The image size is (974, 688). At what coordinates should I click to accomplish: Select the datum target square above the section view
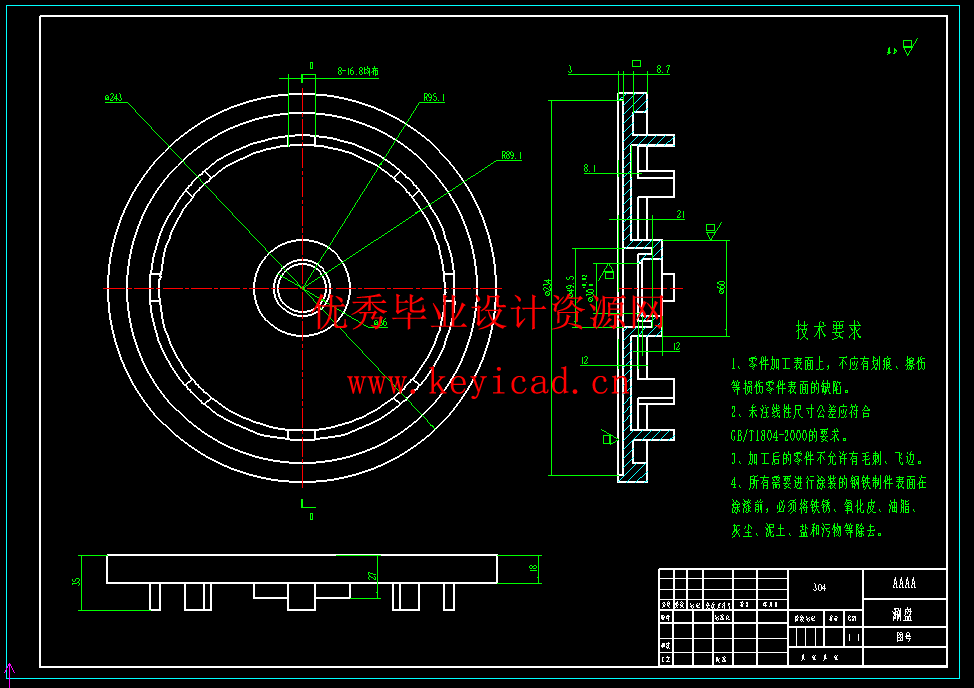[637, 63]
